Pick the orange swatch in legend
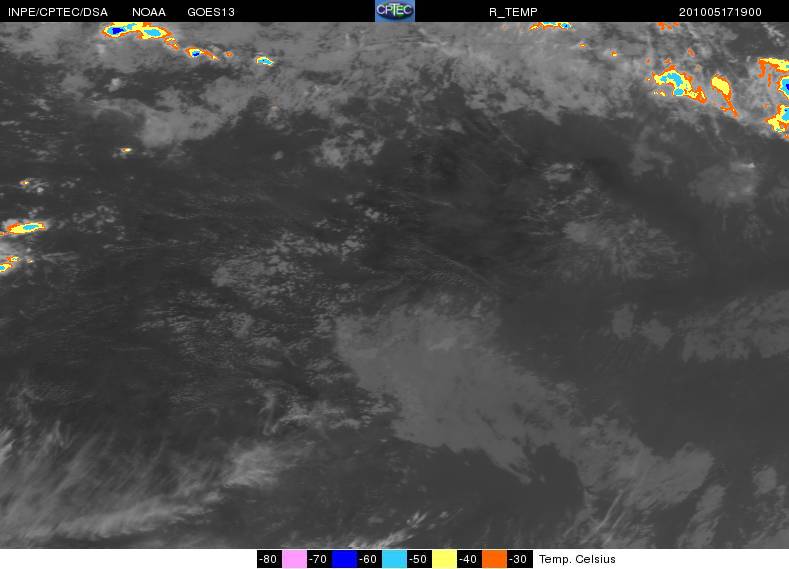Image resolution: width=789 pixels, height=569 pixels. [495, 559]
